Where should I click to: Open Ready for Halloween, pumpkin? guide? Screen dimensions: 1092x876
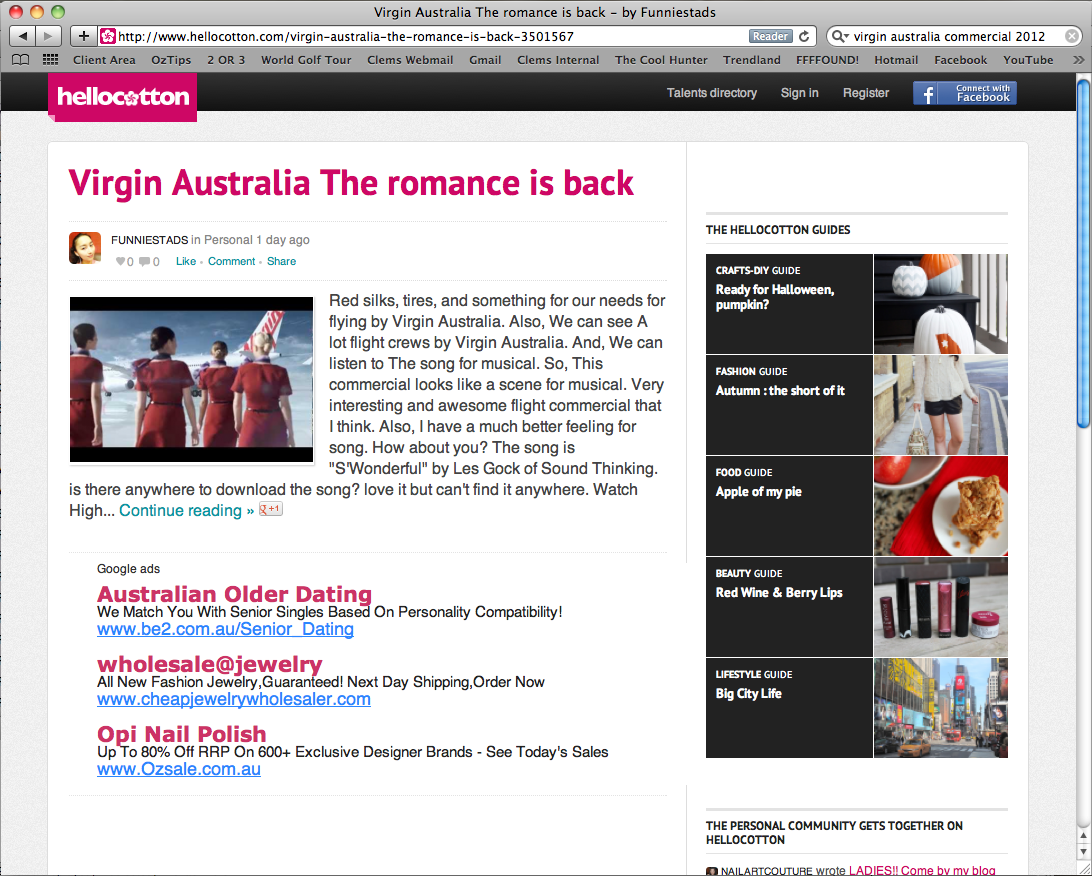point(774,297)
